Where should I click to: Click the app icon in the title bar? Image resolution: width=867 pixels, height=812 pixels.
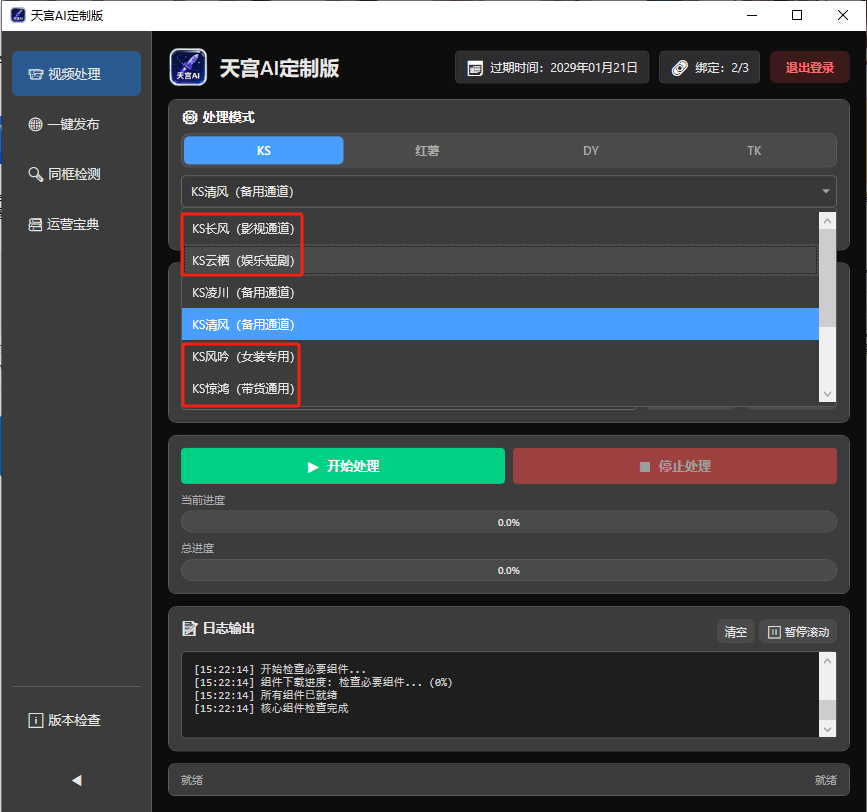point(18,15)
